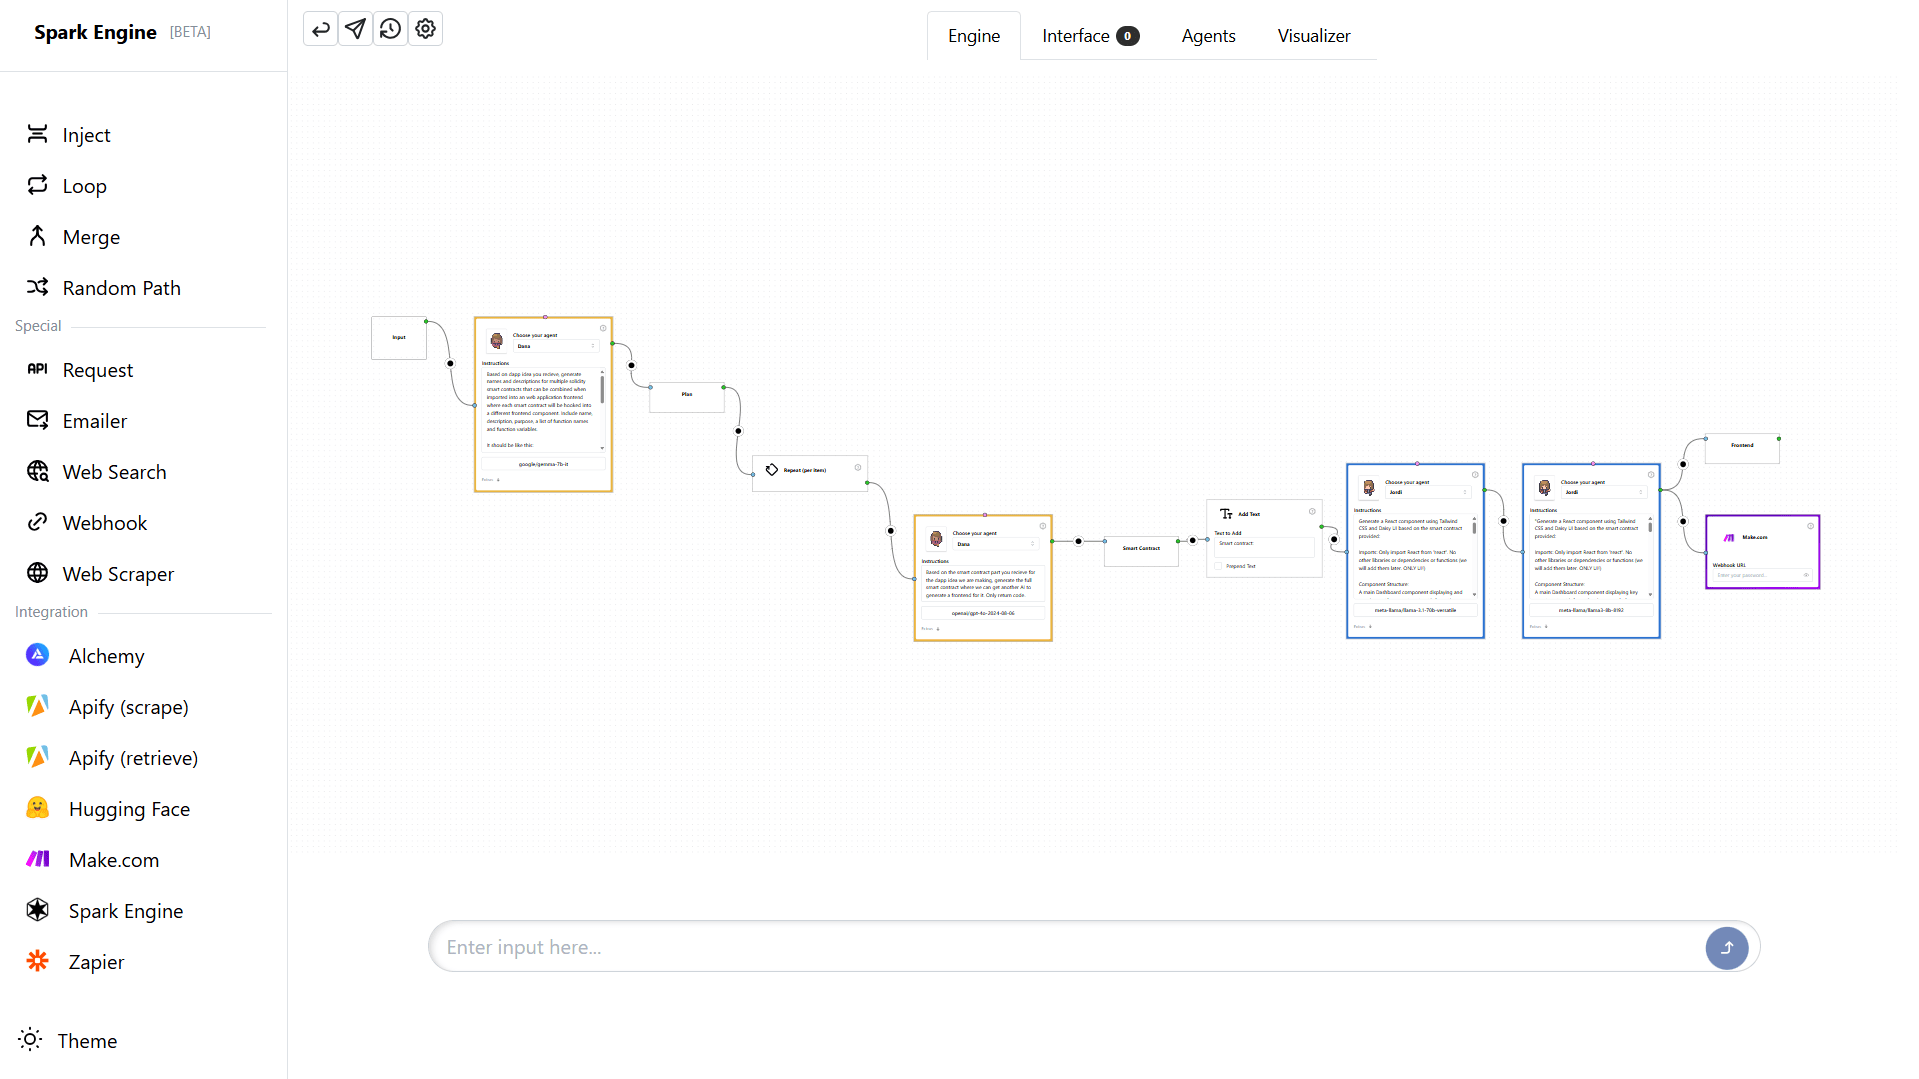Viewport: 1919px width, 1079px height.
Task: Switch to the Engine tab
Action: pos(974,36)
